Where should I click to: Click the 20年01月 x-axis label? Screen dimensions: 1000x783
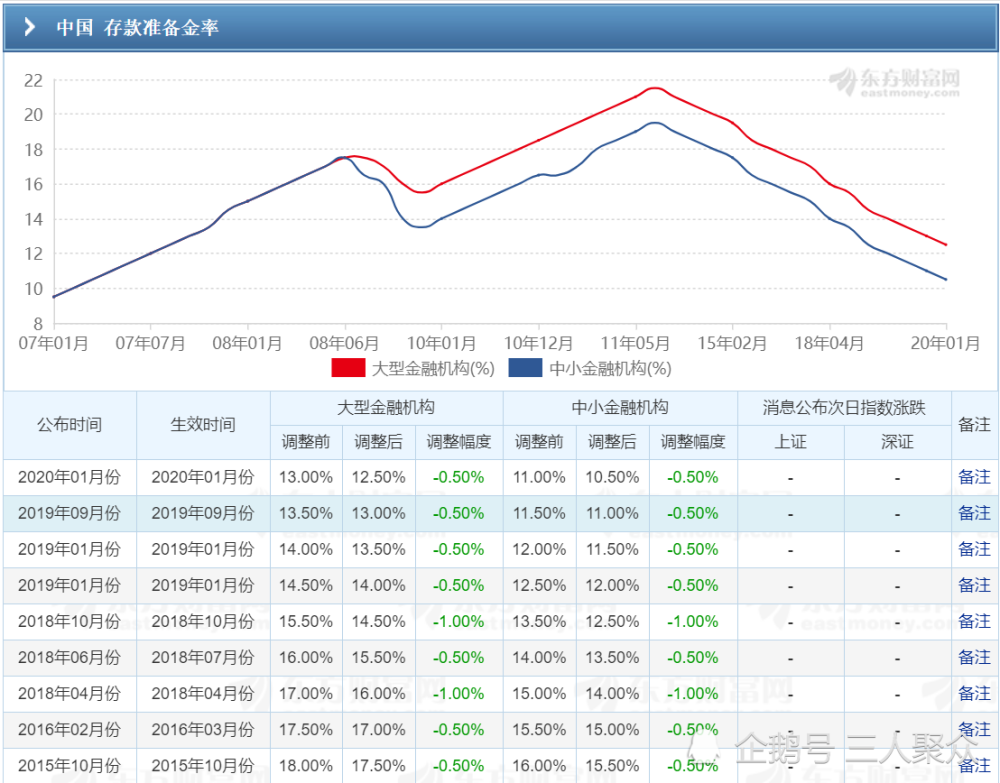pyautogui.click(x=945, y=344)
